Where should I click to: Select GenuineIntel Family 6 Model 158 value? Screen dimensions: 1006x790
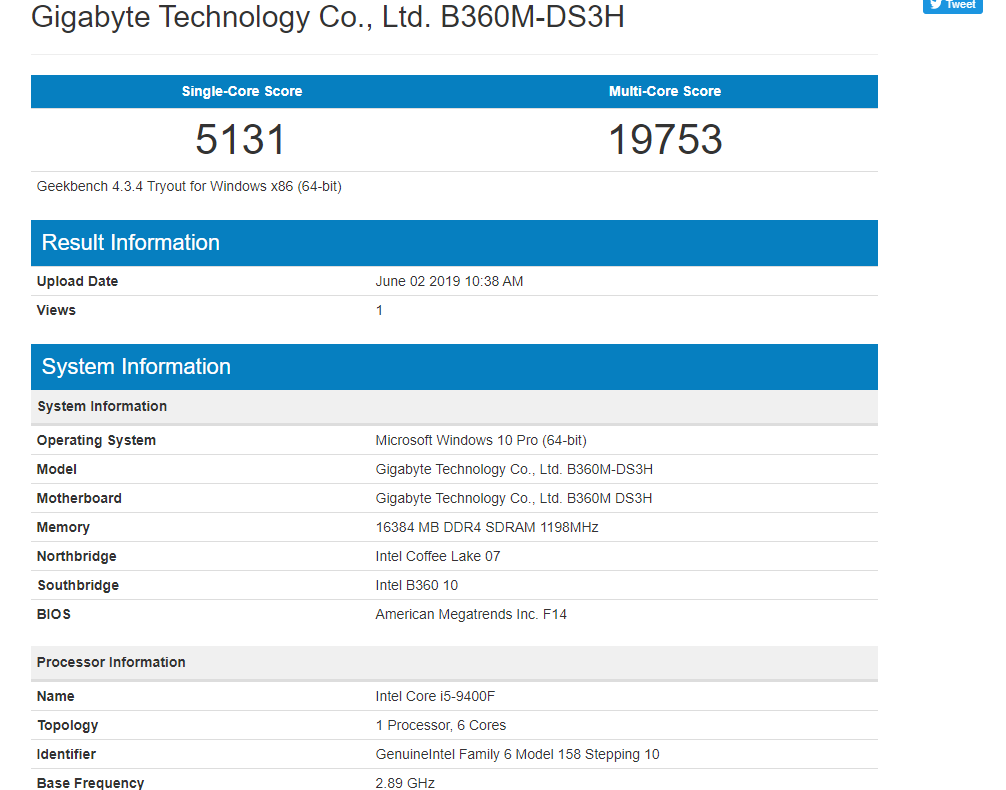[517, 754]
